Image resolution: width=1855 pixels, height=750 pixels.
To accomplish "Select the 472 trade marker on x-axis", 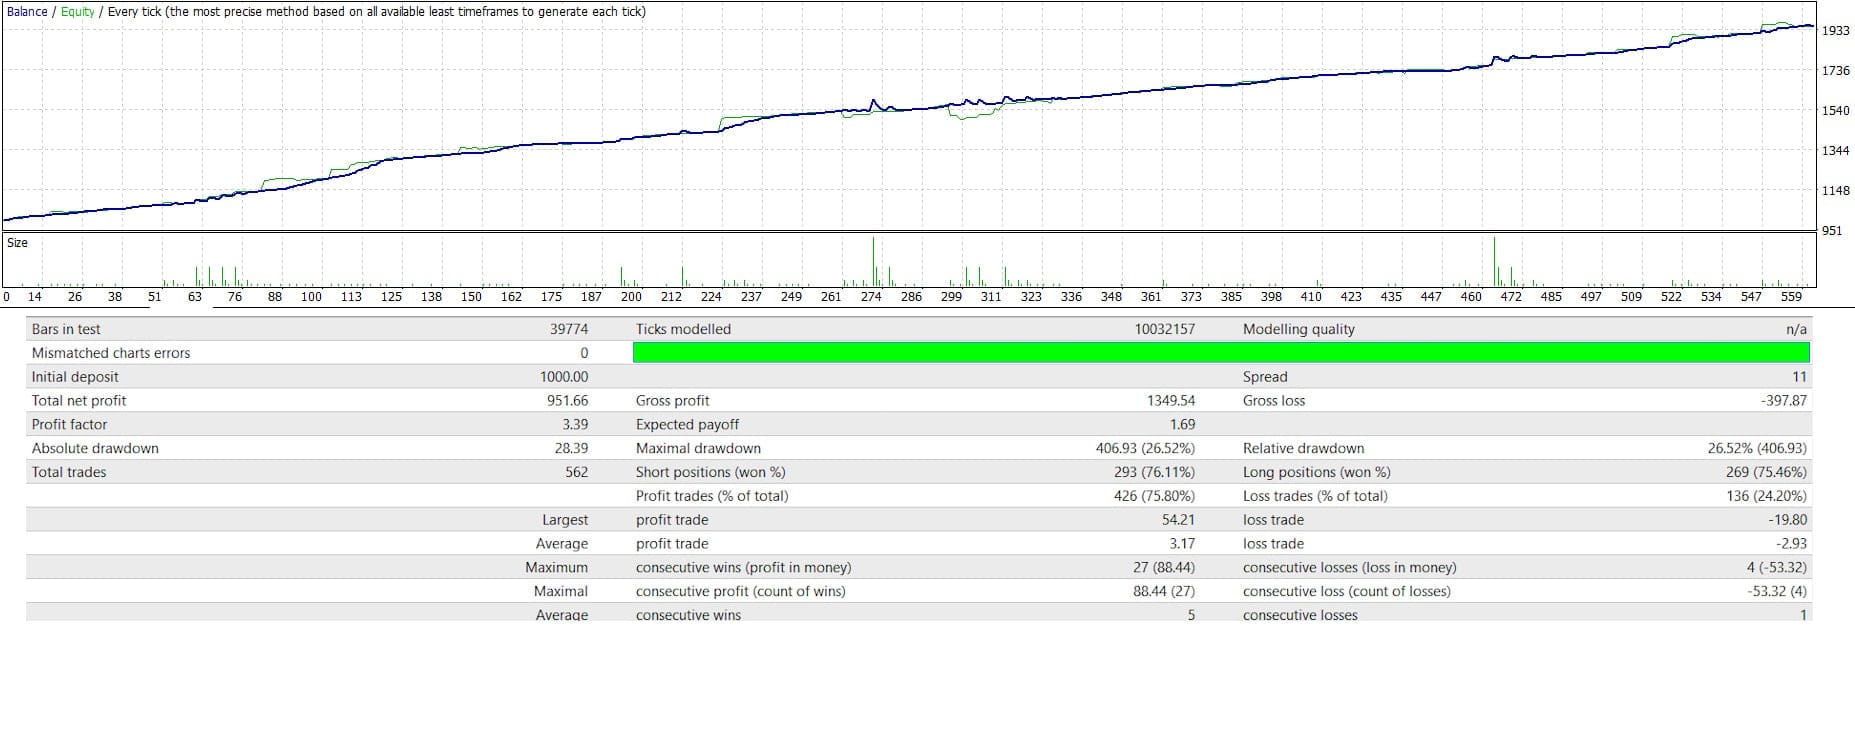I will coord(1511,297).
